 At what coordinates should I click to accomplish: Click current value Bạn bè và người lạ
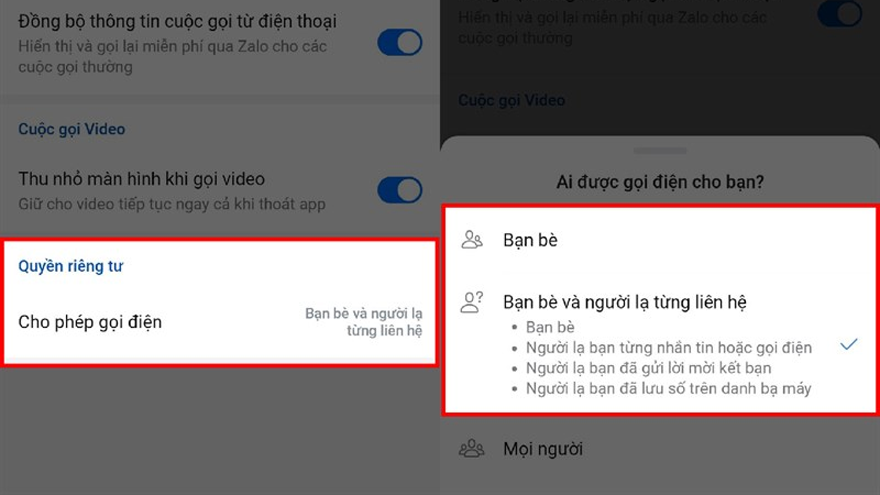pyautogui.click(x=364, y=322)
